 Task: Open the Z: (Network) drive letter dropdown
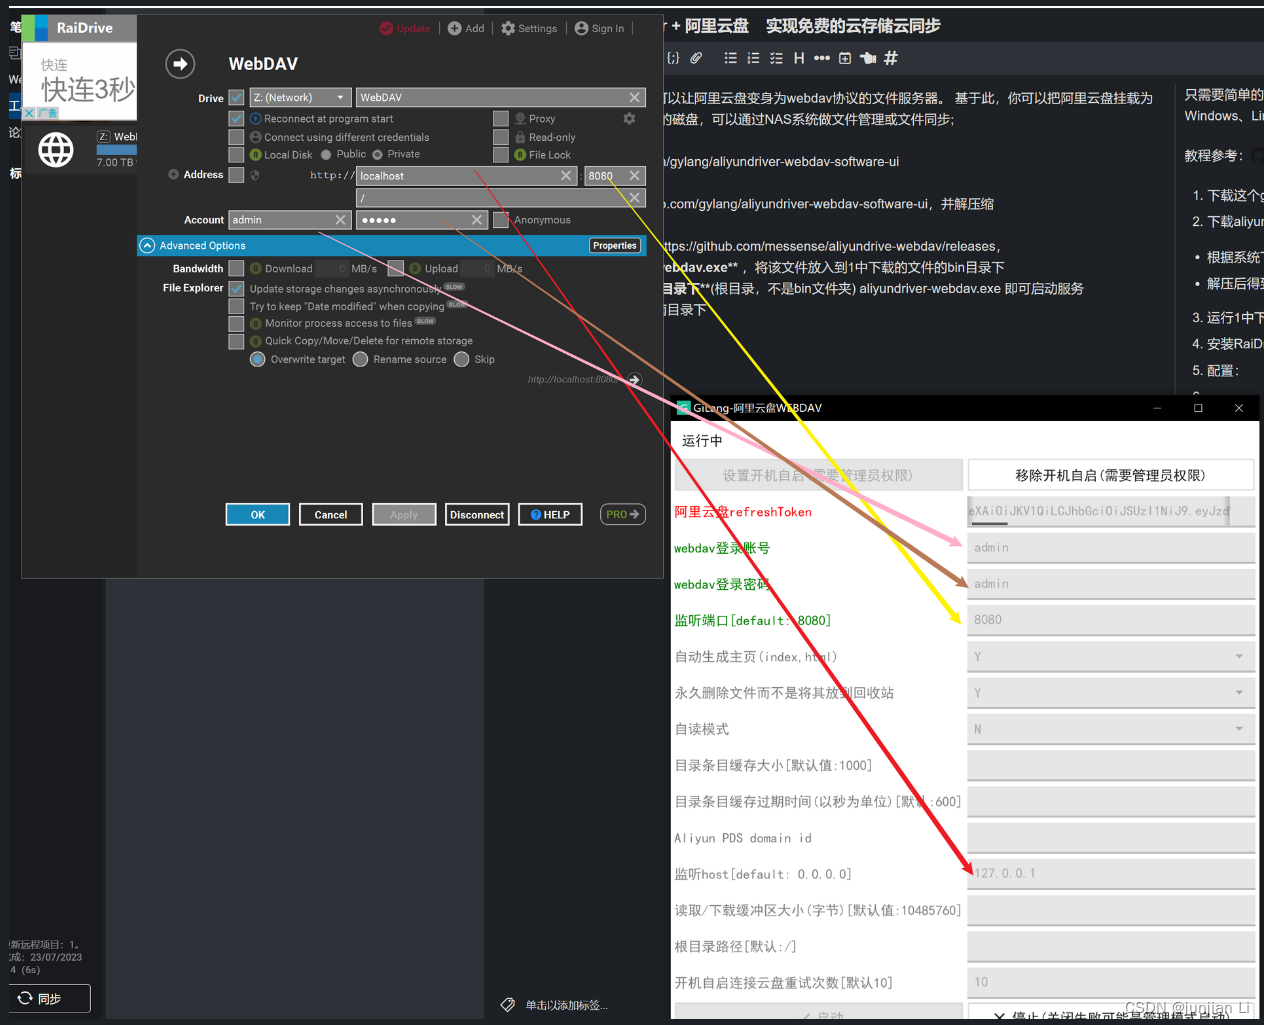300,97
